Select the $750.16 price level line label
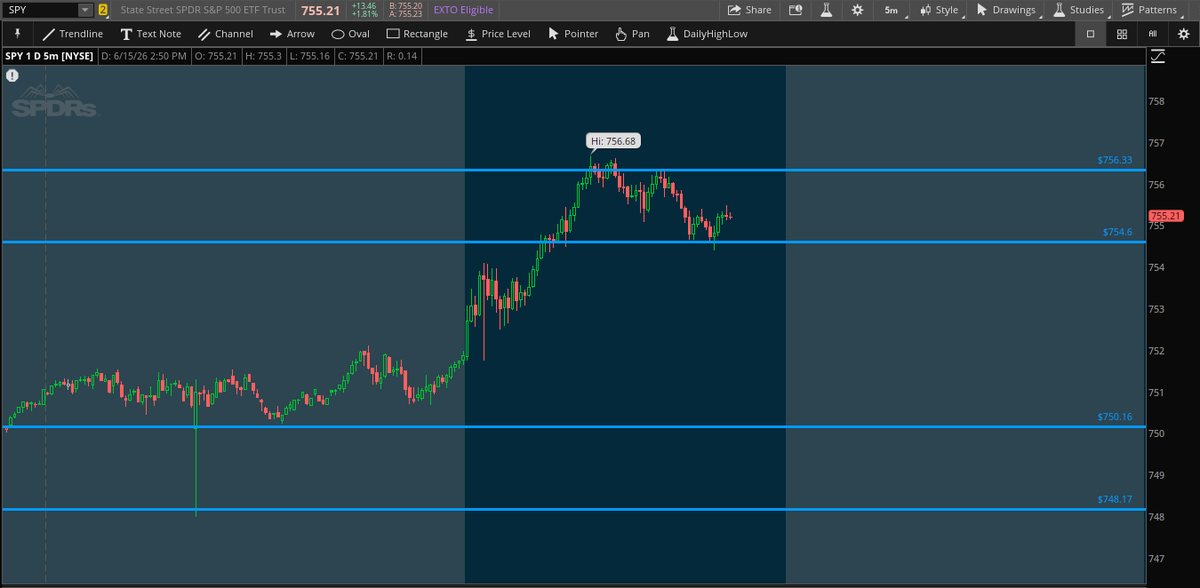Viewport: 1200px width, 588px height. pos(1114,416)
